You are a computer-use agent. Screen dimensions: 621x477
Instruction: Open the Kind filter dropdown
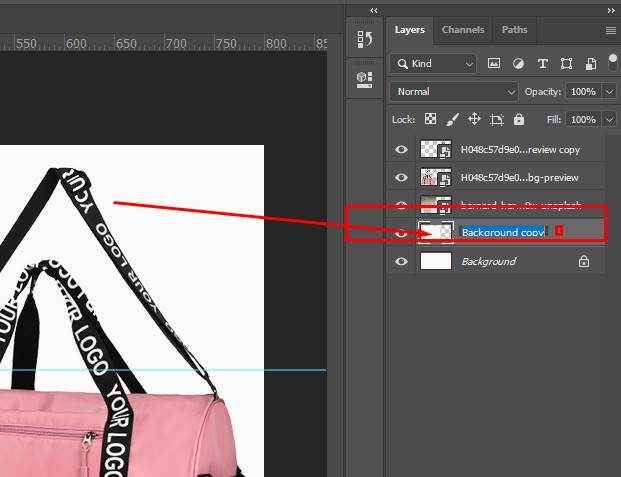(x=433, y=63)
